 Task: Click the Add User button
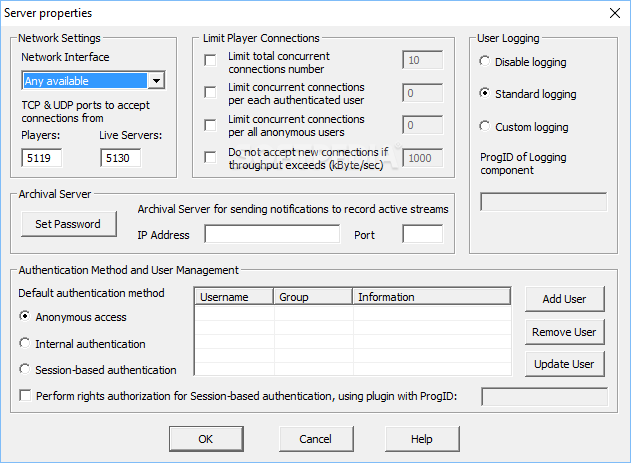tap(565, 299)
